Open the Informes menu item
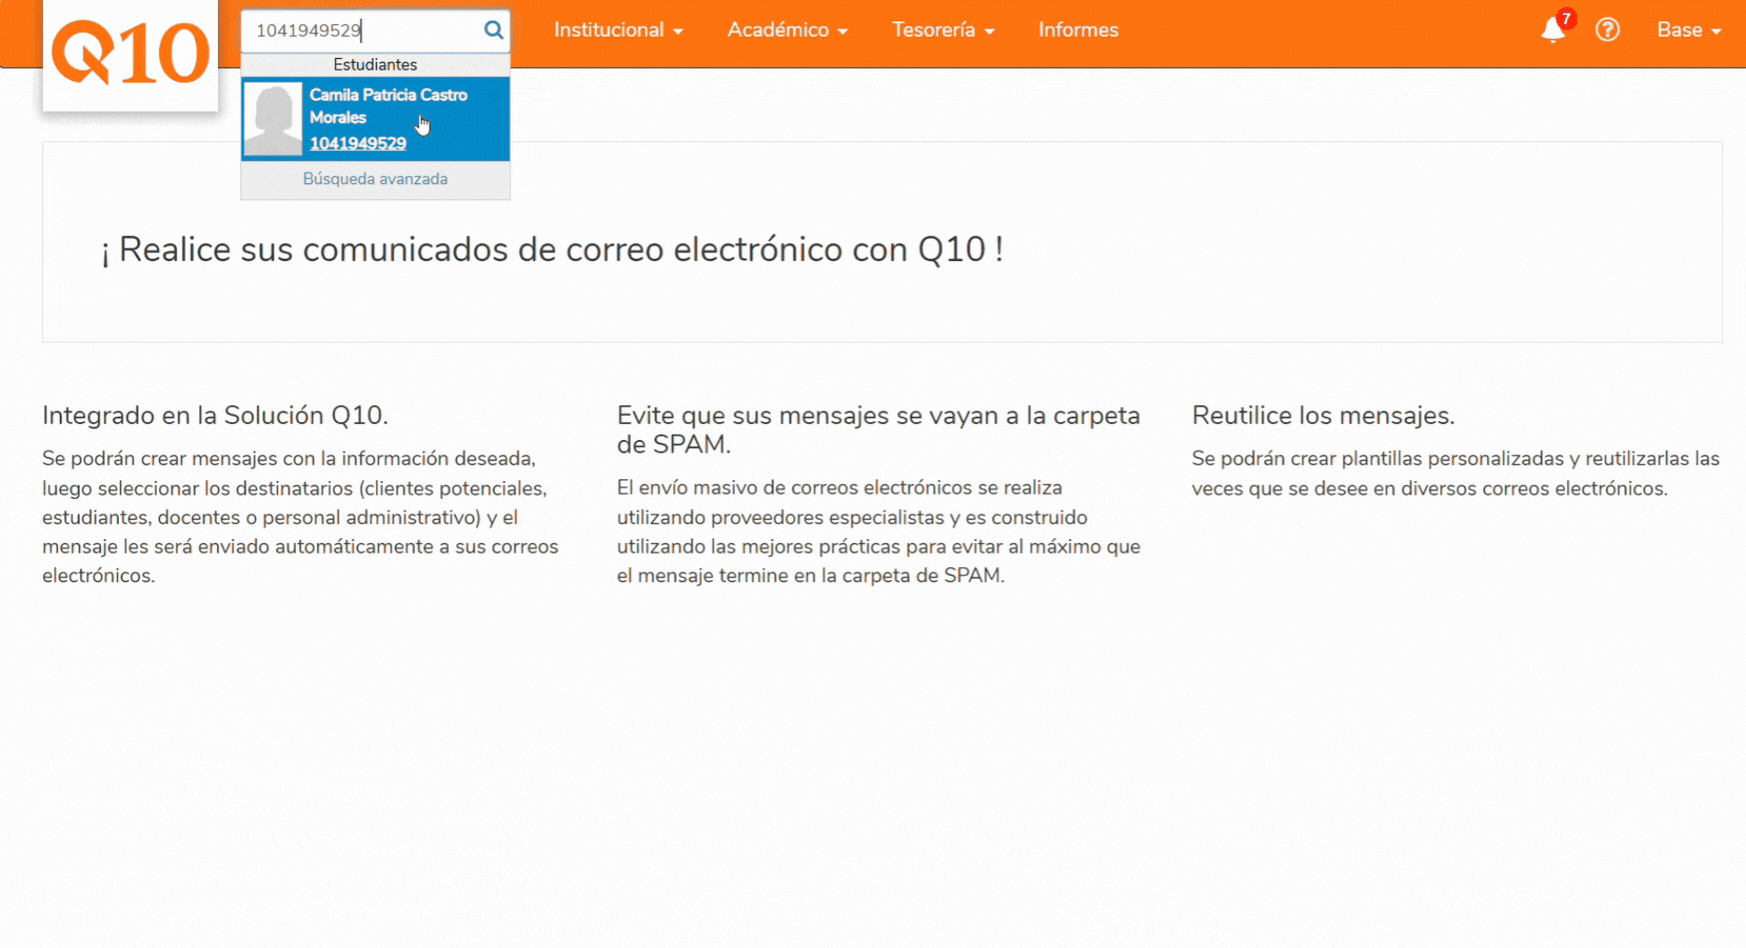This screenshot has width=1746, height=948. click(x=1078, y=30)
